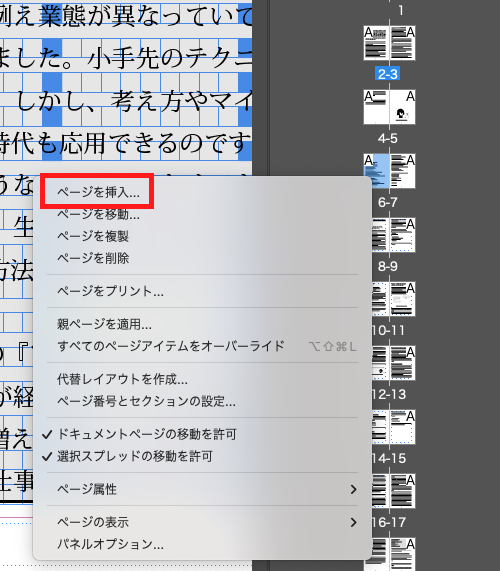Open ページ番号とセクションの設定... entry

click(x=146, y=401)
